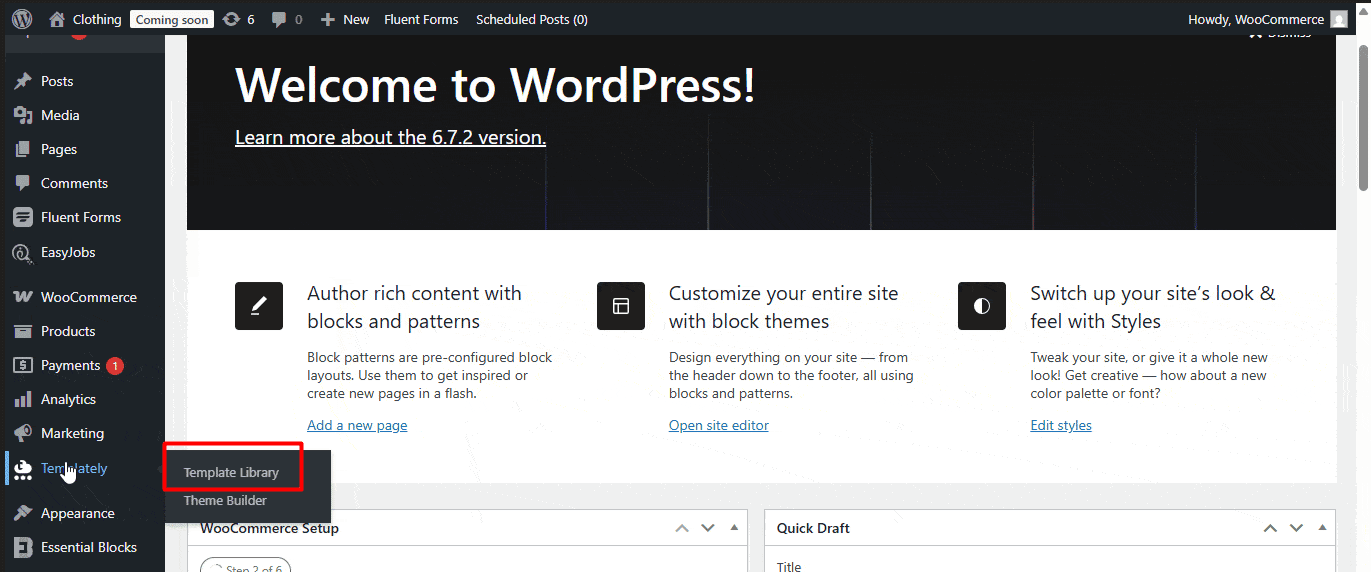Screen dimensions: 1371x572
Task: Click the Clothing site name in admin bar
Action: coord(97,19)
